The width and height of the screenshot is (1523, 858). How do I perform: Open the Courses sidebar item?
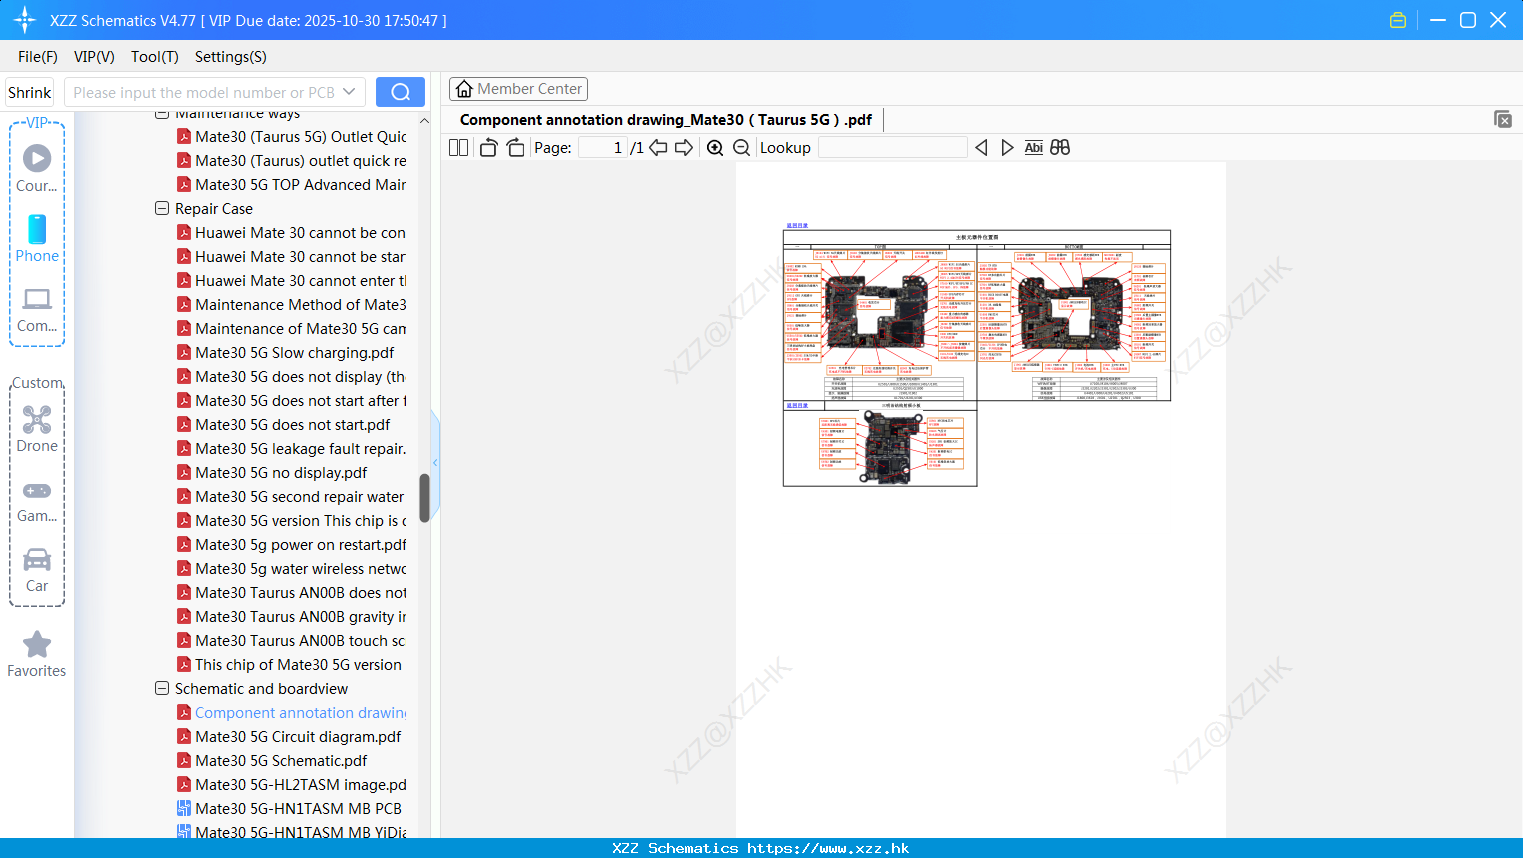37,169
